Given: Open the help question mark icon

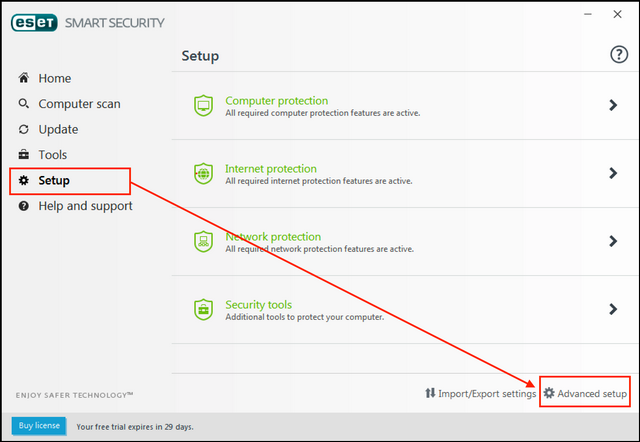Looking at the screenshot, I should point(618,55).
